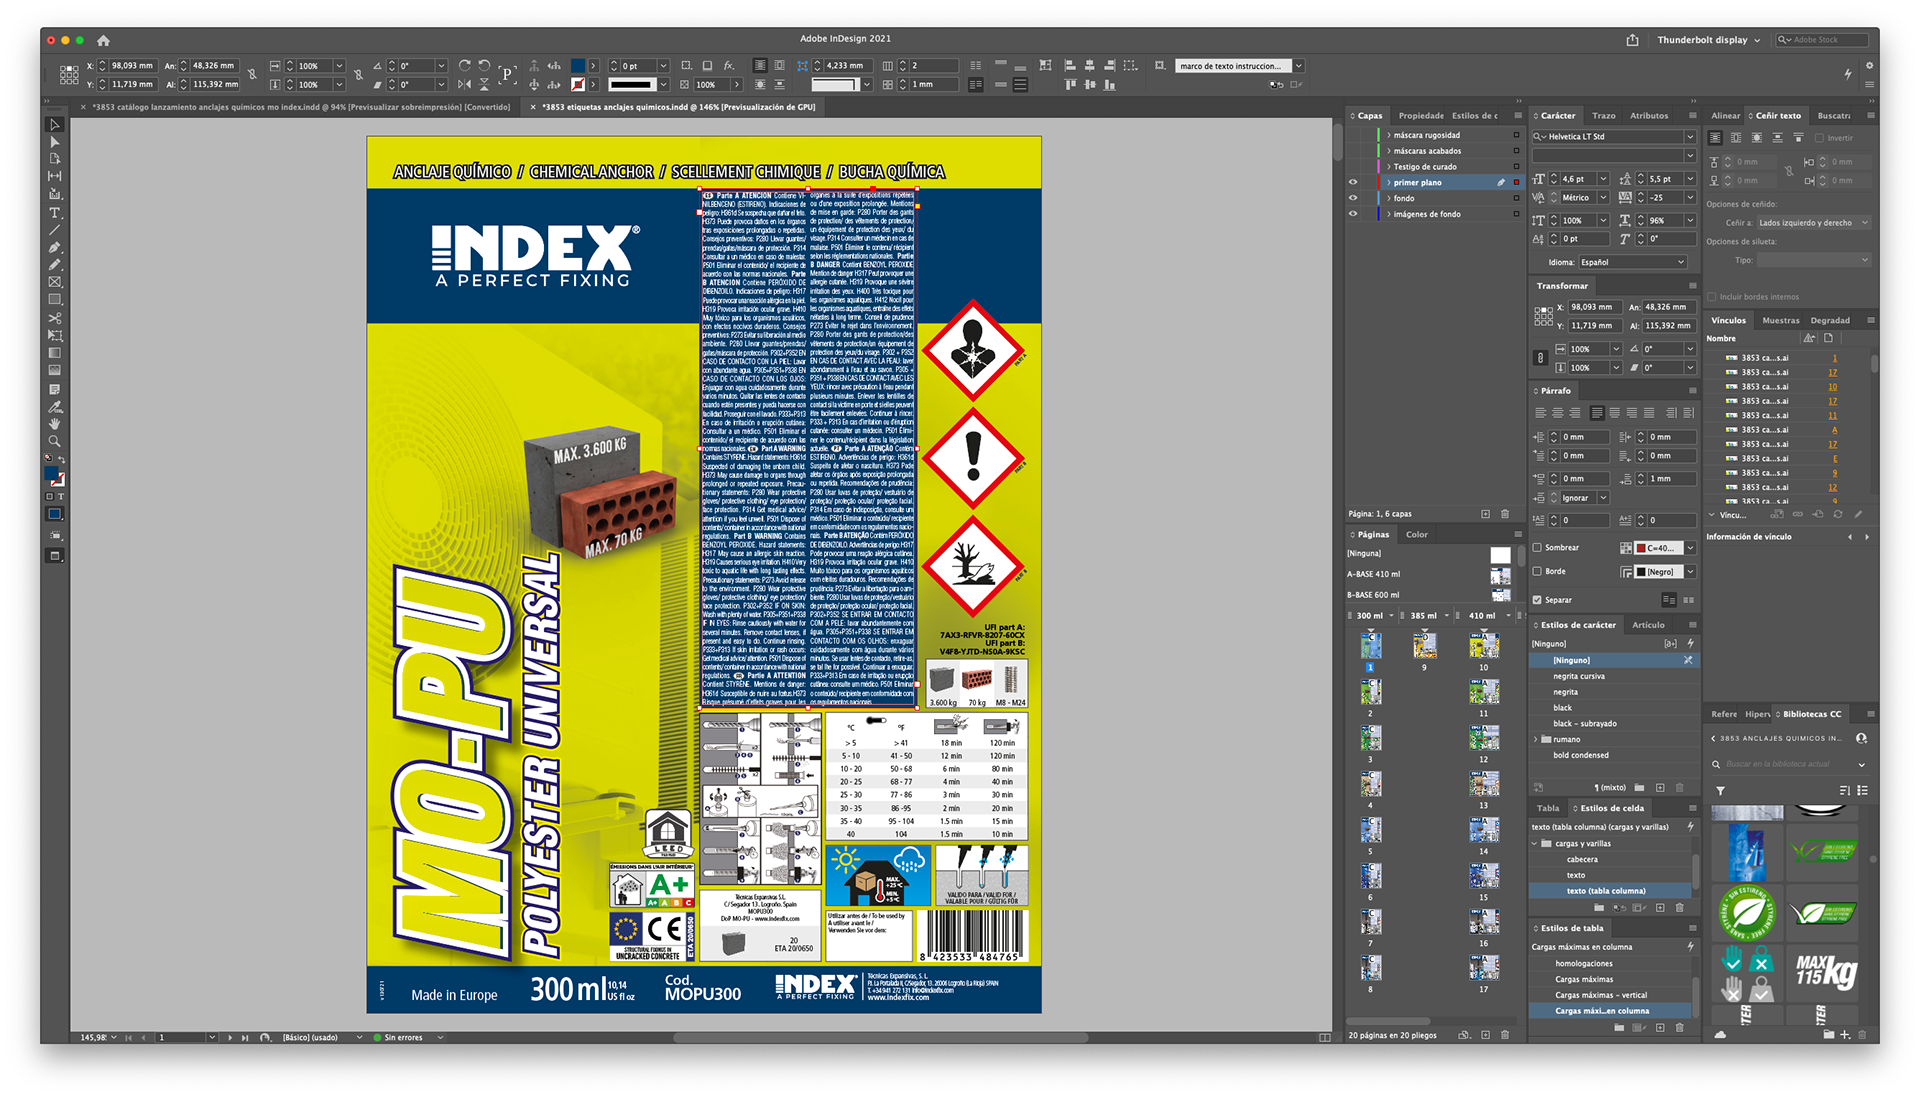Click wrap around bounding box icon
This screenshot has height=1097, width=1920.
point(1735,138)
